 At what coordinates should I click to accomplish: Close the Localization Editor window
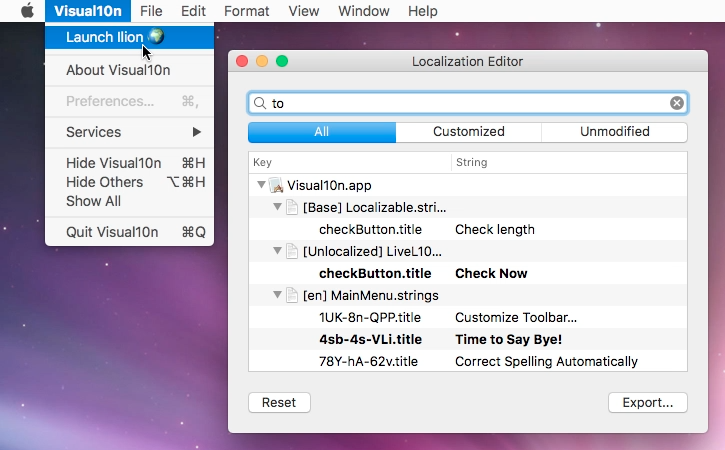242,61
